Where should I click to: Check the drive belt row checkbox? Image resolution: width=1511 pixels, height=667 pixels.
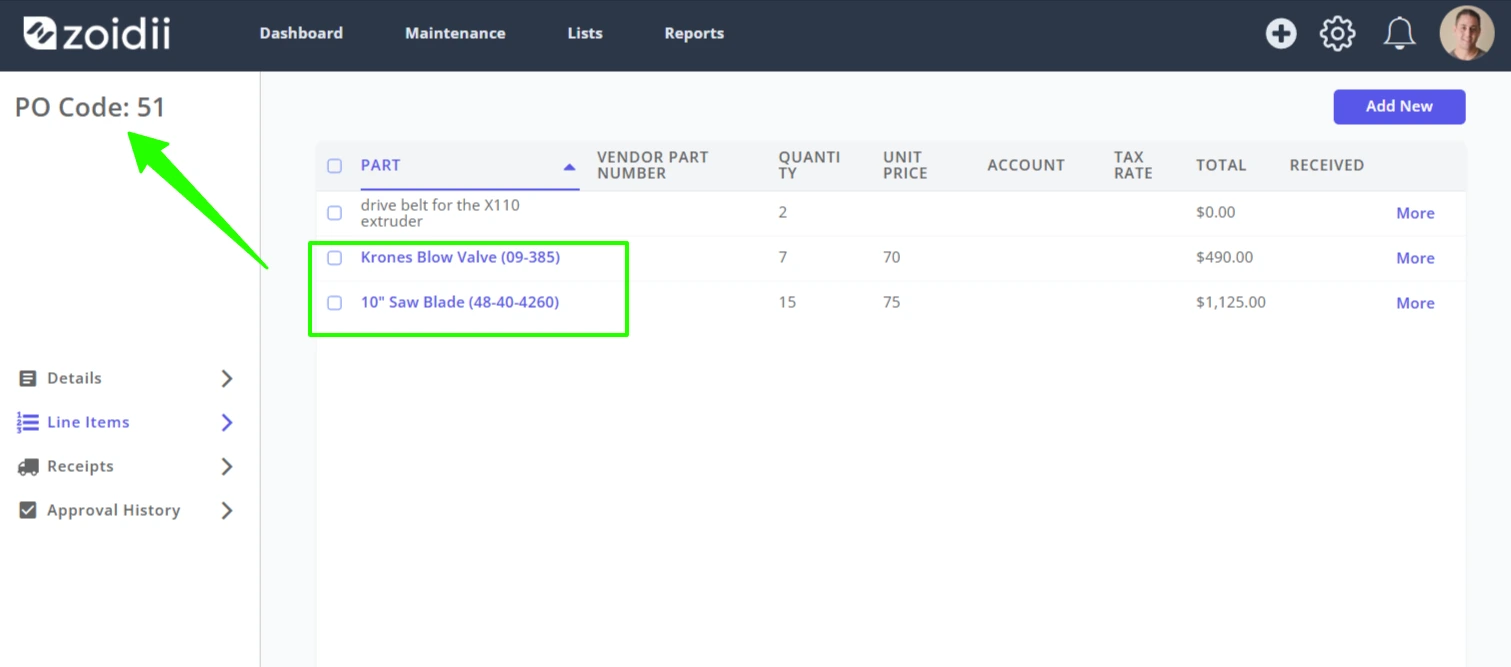pos(335,213)
